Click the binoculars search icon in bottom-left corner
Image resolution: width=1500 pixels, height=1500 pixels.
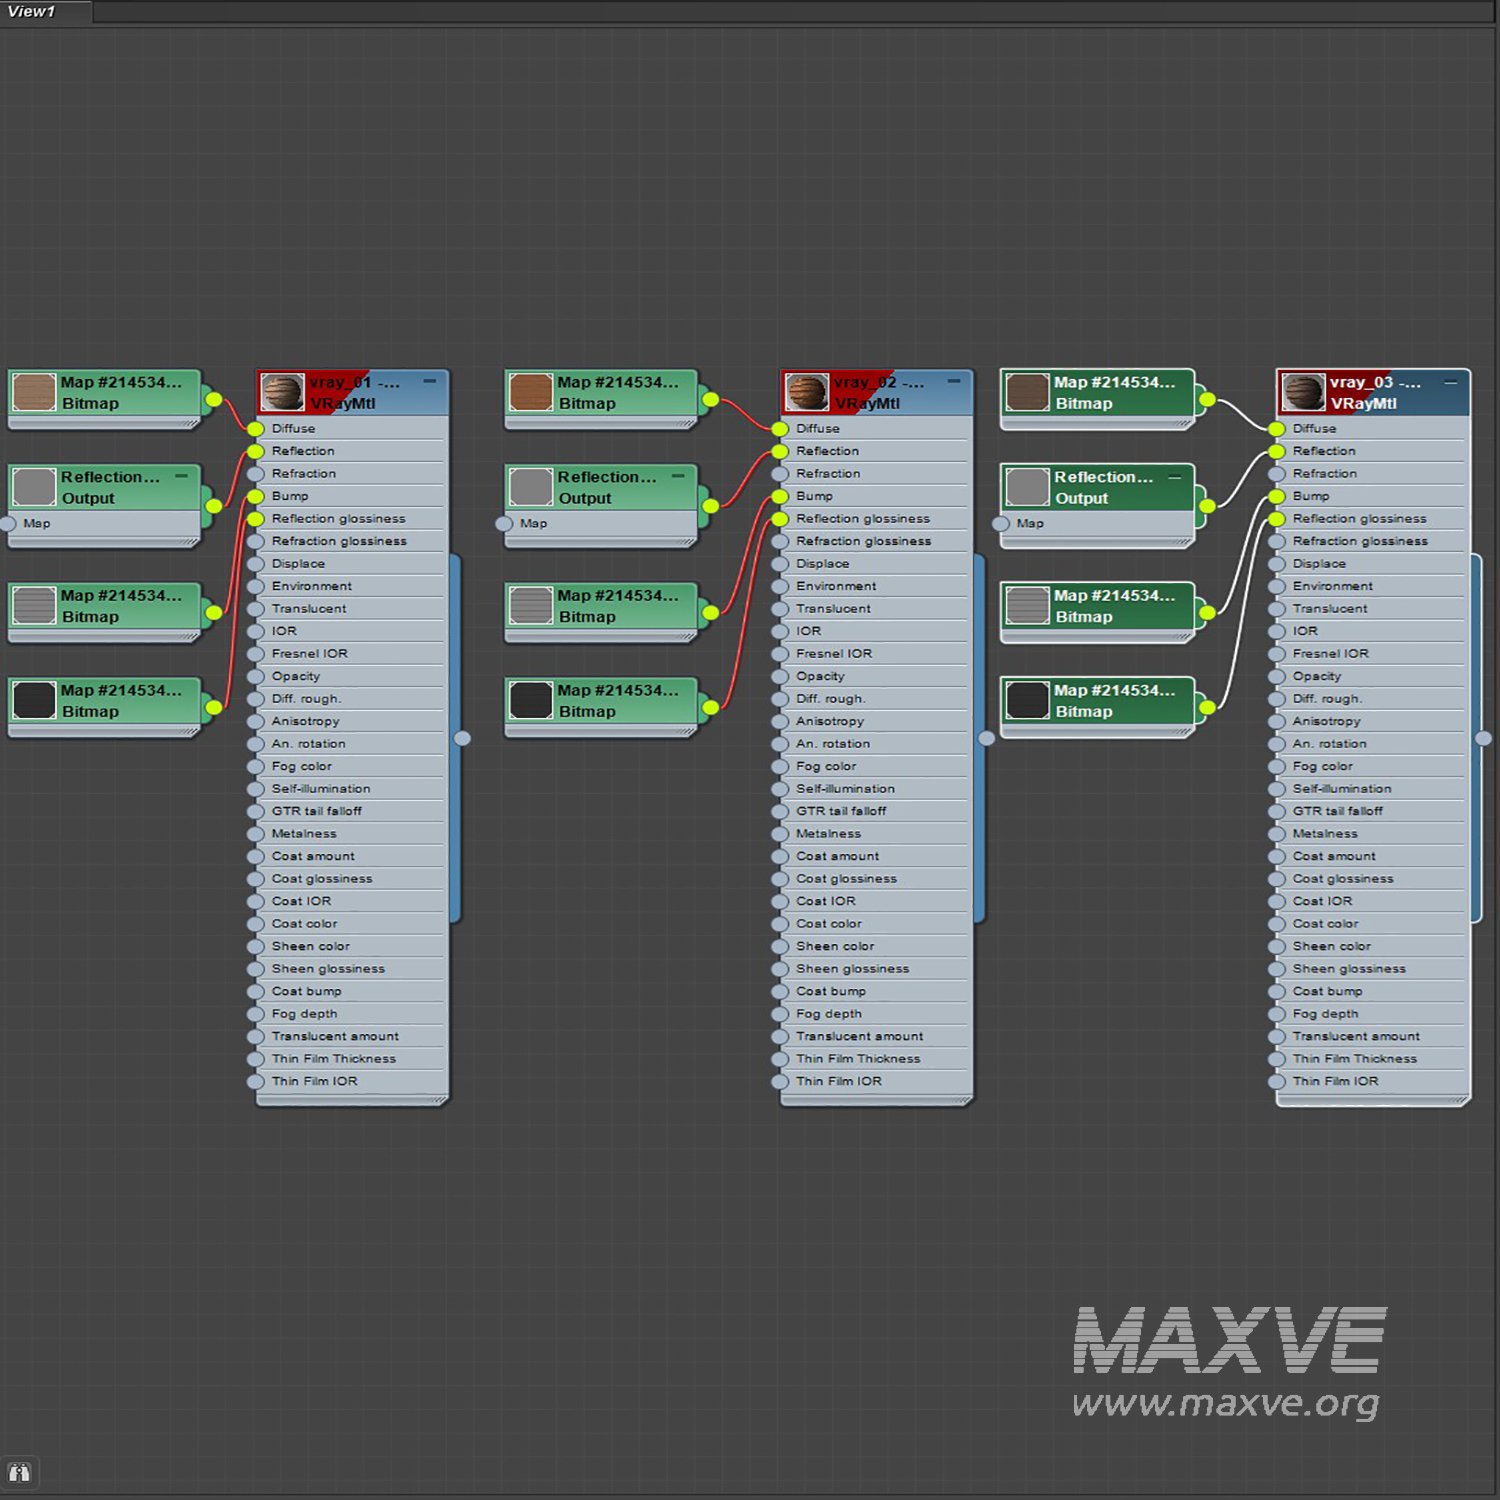click(19, 1472)
